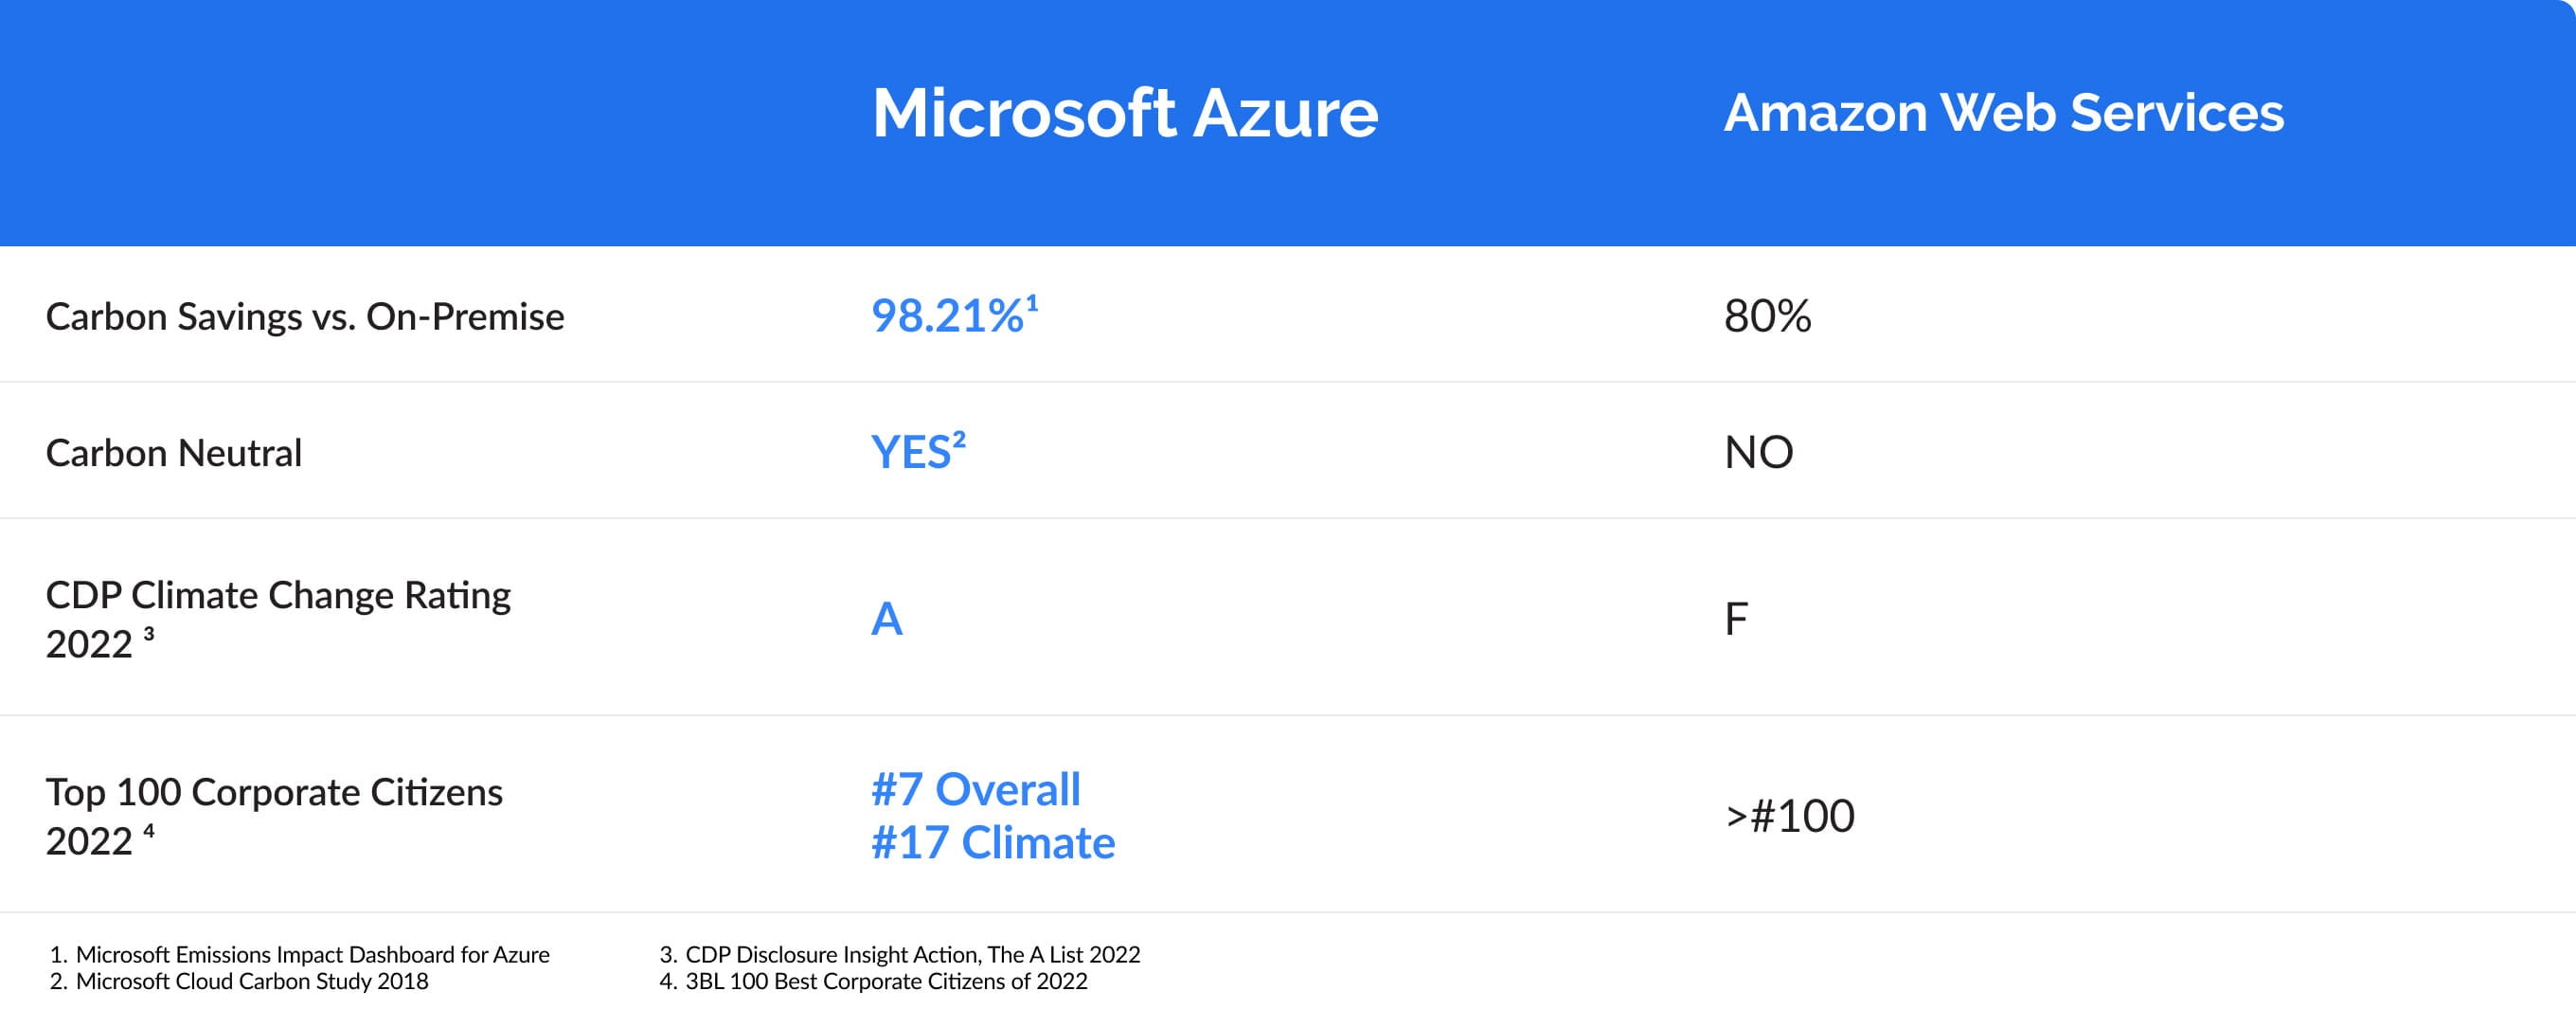Click the NO value under Amazon Web Services

1758,452
